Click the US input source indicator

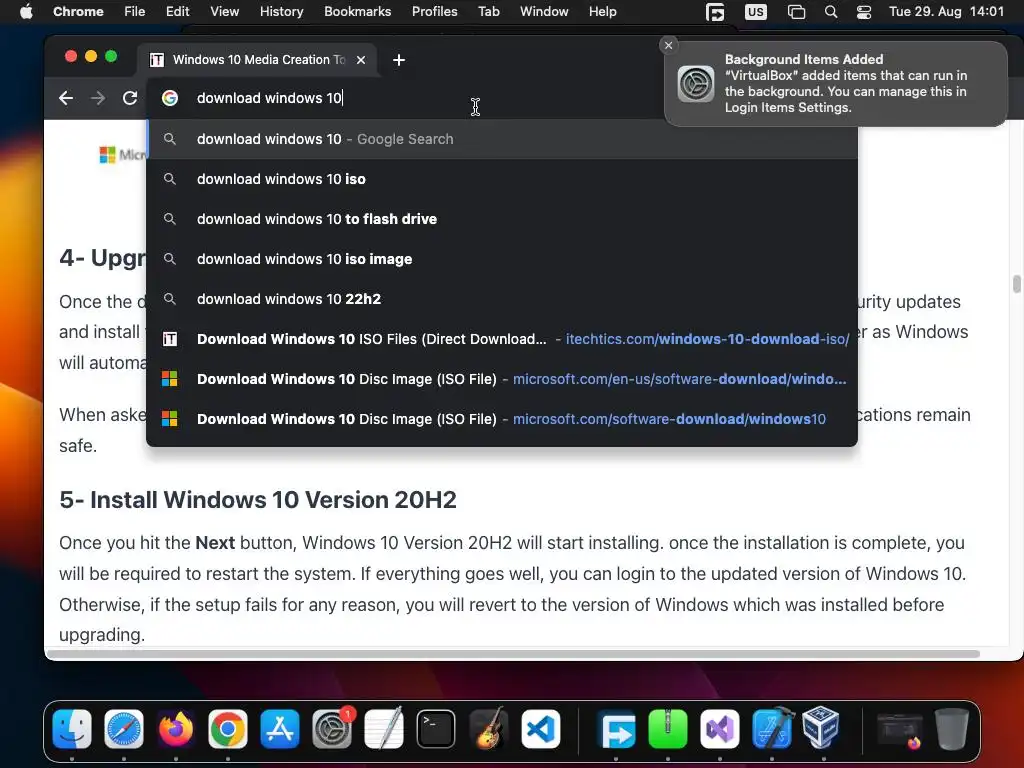coord(756,12)
